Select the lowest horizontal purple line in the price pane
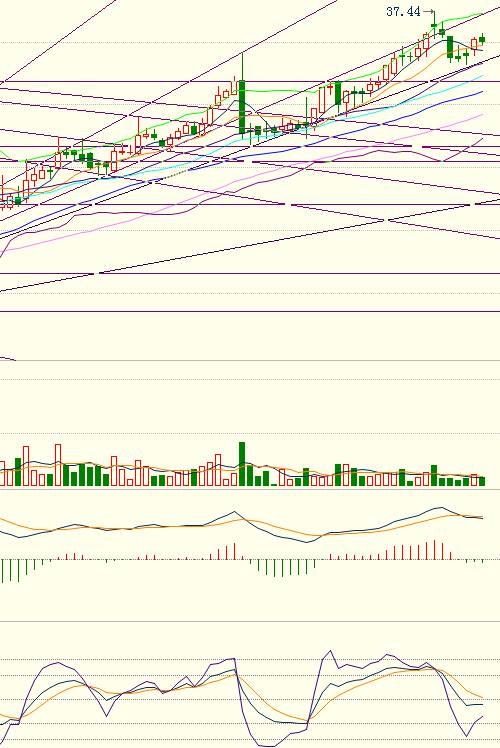Screen dimensions: 500x748 click(250, 312)
